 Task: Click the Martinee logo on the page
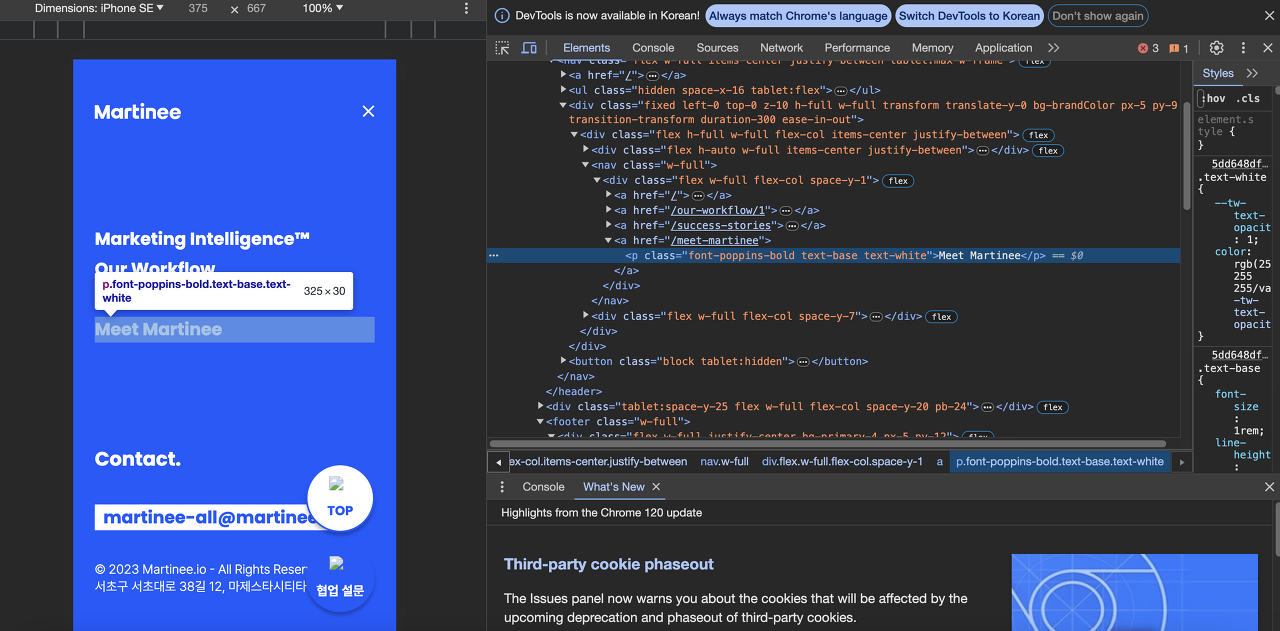pos(138,112)
